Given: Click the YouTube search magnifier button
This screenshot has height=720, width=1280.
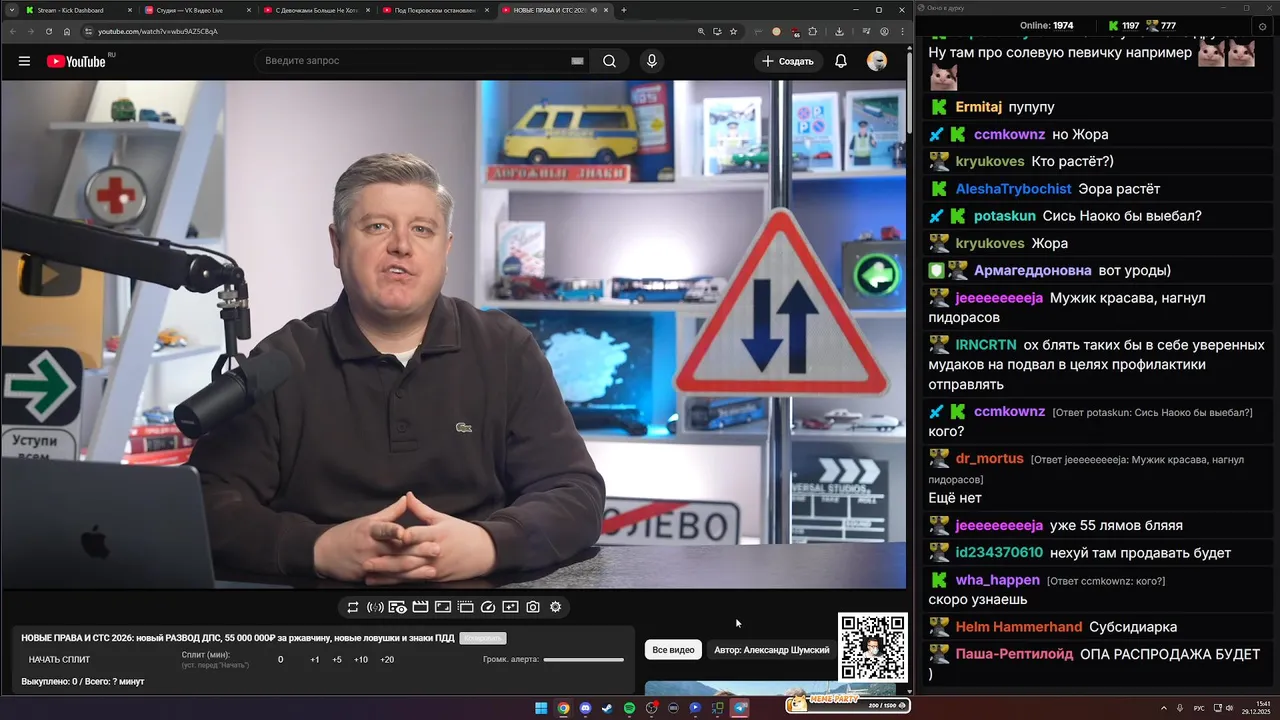Looking at the screenshot, I should [x=609, y=61].
